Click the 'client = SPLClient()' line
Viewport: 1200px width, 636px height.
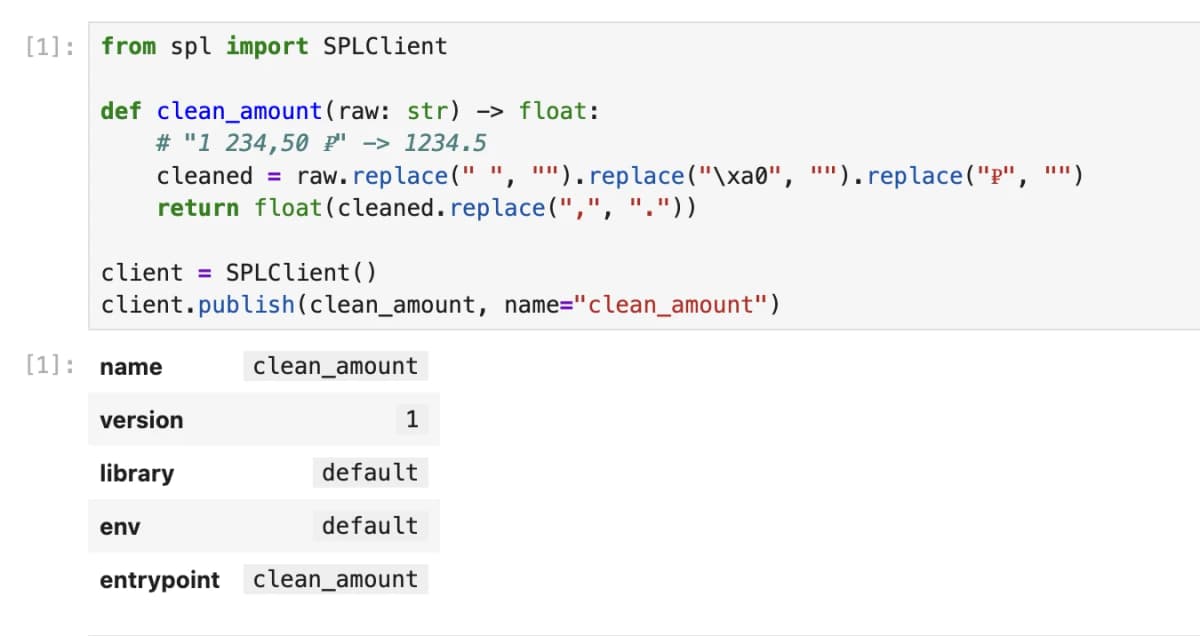point(239,273)
